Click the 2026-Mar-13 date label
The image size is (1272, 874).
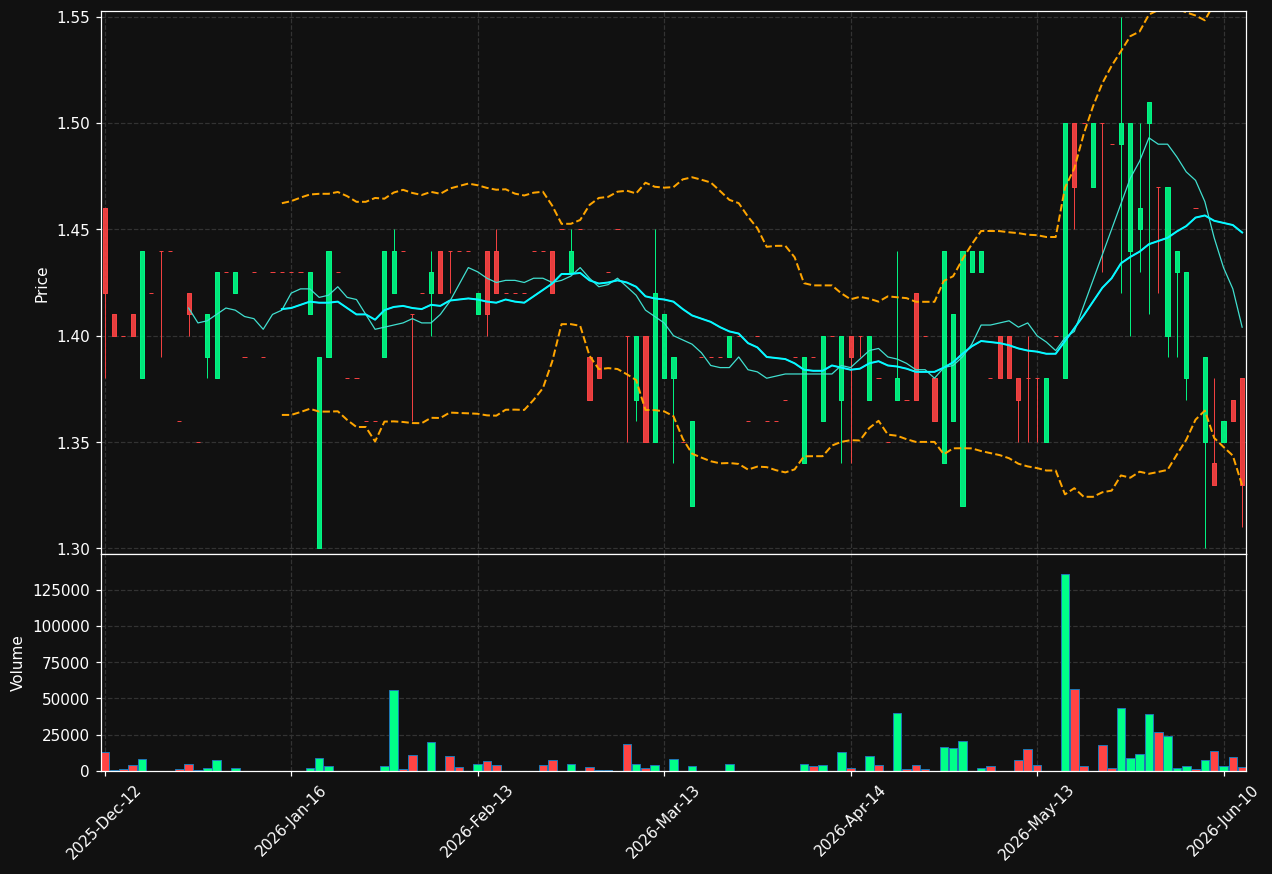point(663,822)
